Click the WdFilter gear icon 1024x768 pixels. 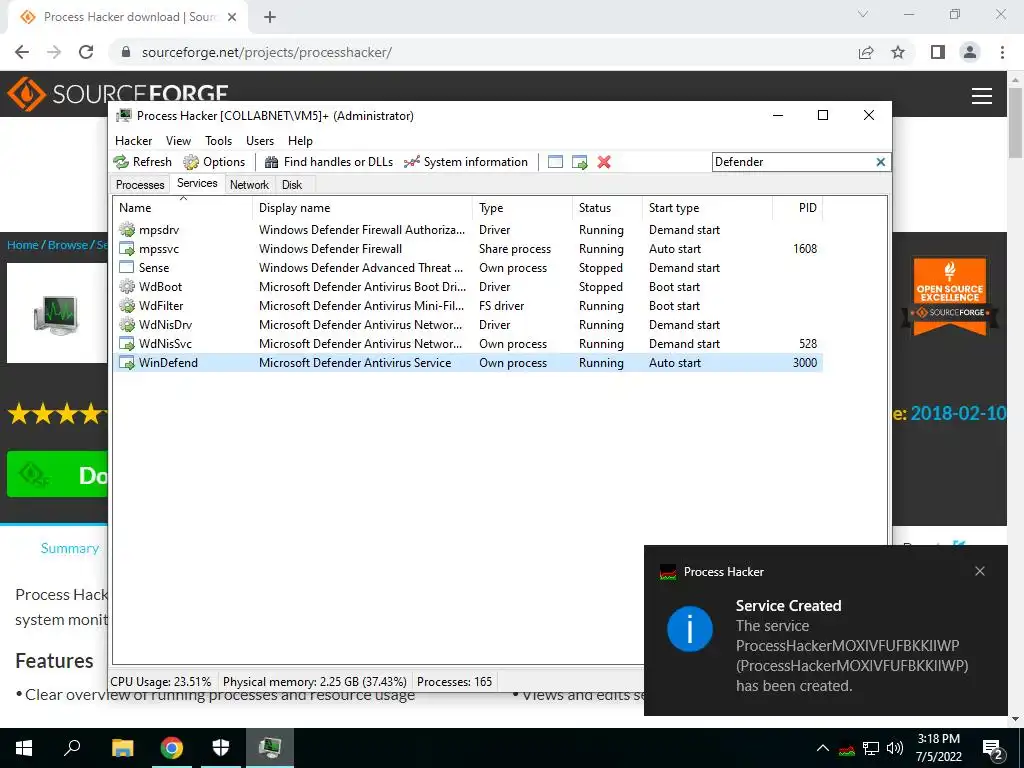click(127, 306)
